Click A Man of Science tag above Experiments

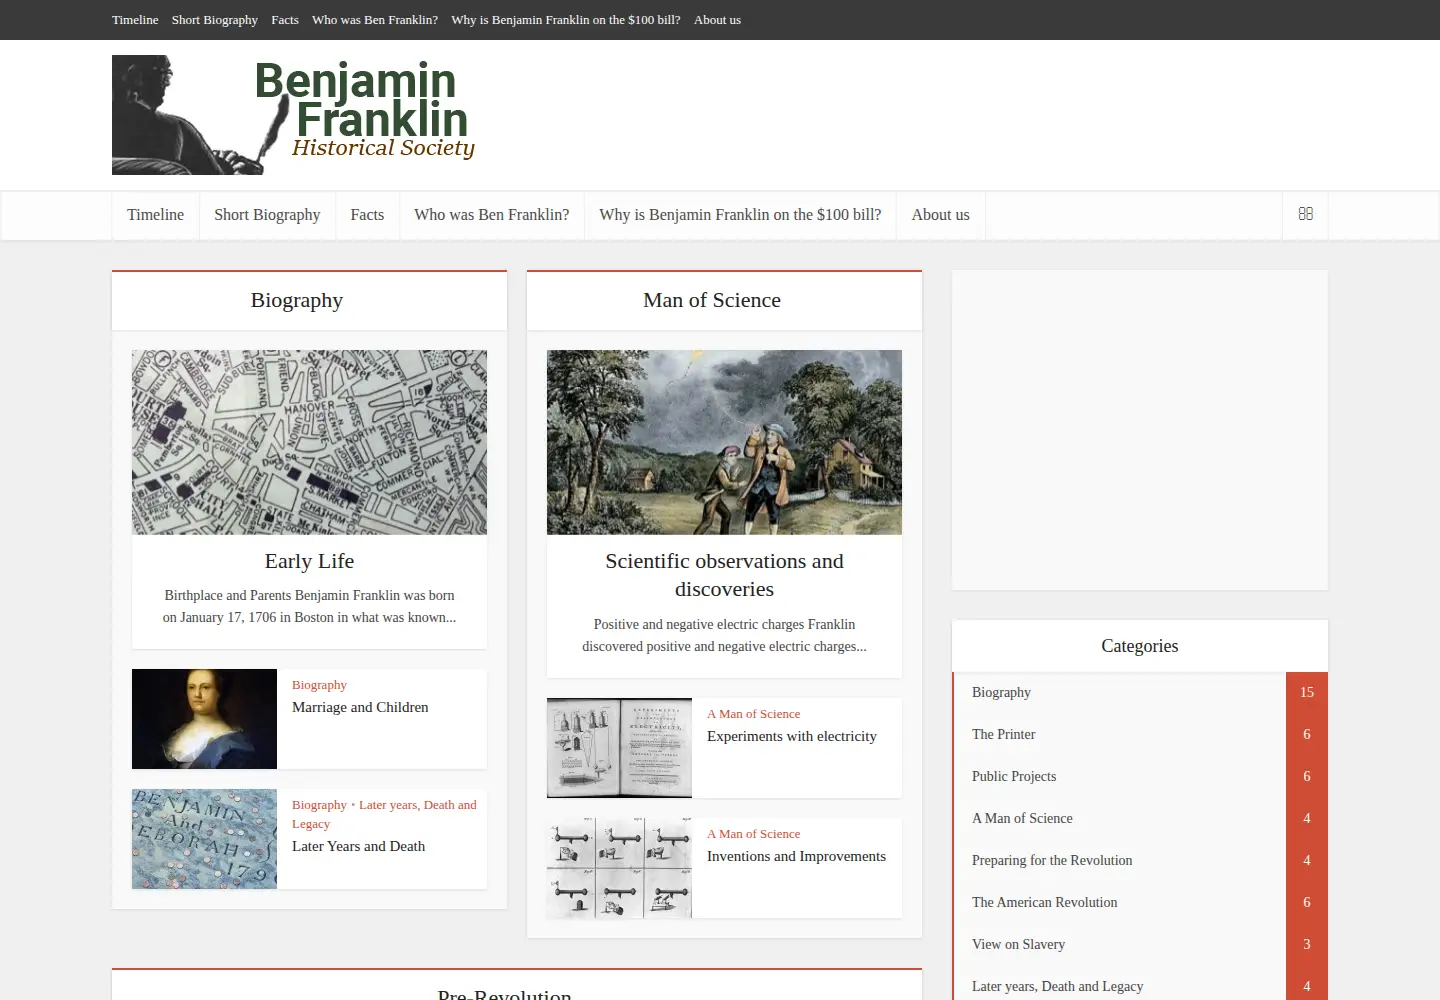pos(753,714)
